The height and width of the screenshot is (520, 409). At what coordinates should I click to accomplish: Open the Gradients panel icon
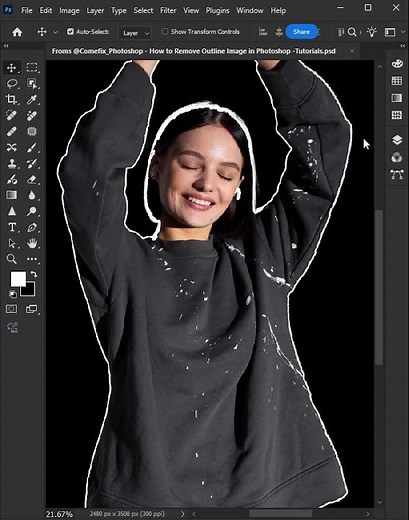(x=397, y=98)
